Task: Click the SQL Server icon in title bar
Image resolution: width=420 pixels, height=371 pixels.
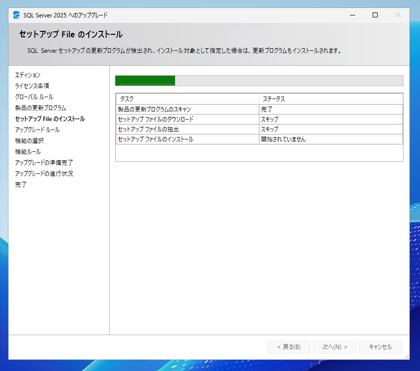Action: click(16, 15)
